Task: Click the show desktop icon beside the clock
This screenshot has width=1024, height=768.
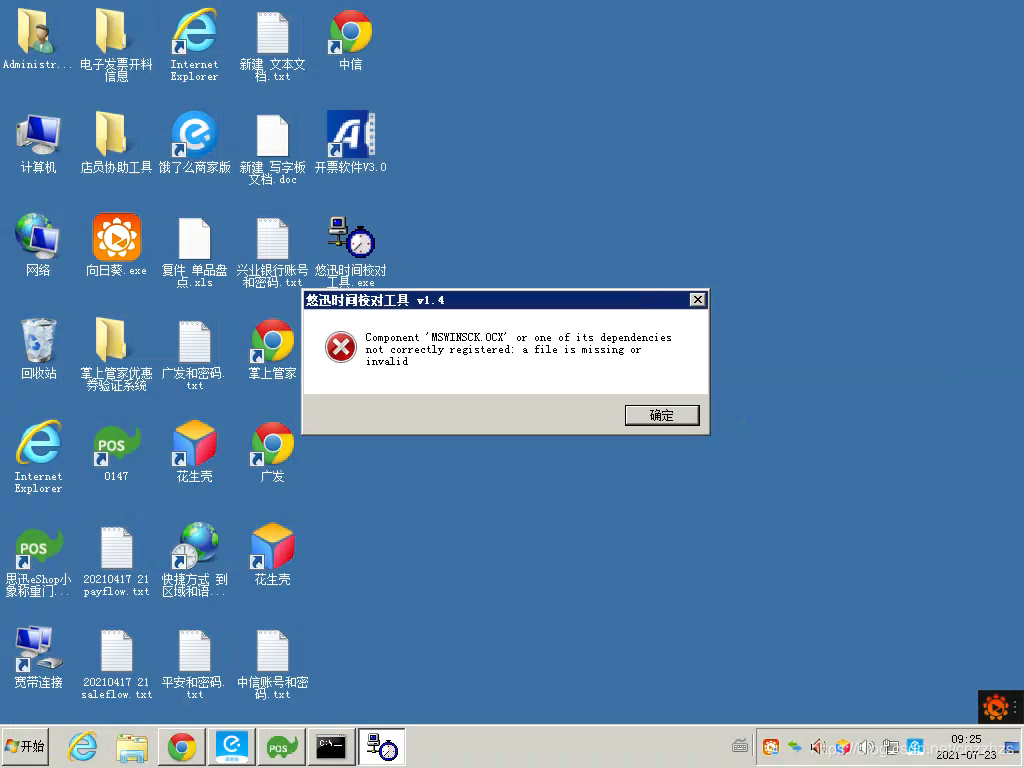Action: click(1012, 746)
